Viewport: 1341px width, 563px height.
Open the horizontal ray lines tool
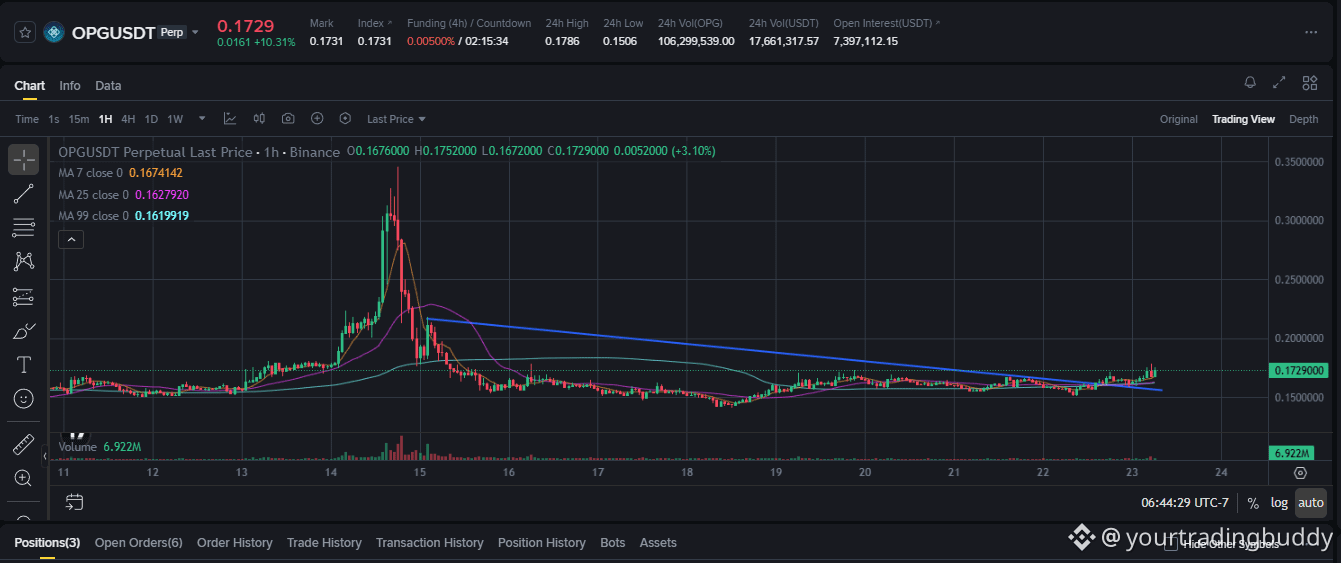click(x=24, y=228)
